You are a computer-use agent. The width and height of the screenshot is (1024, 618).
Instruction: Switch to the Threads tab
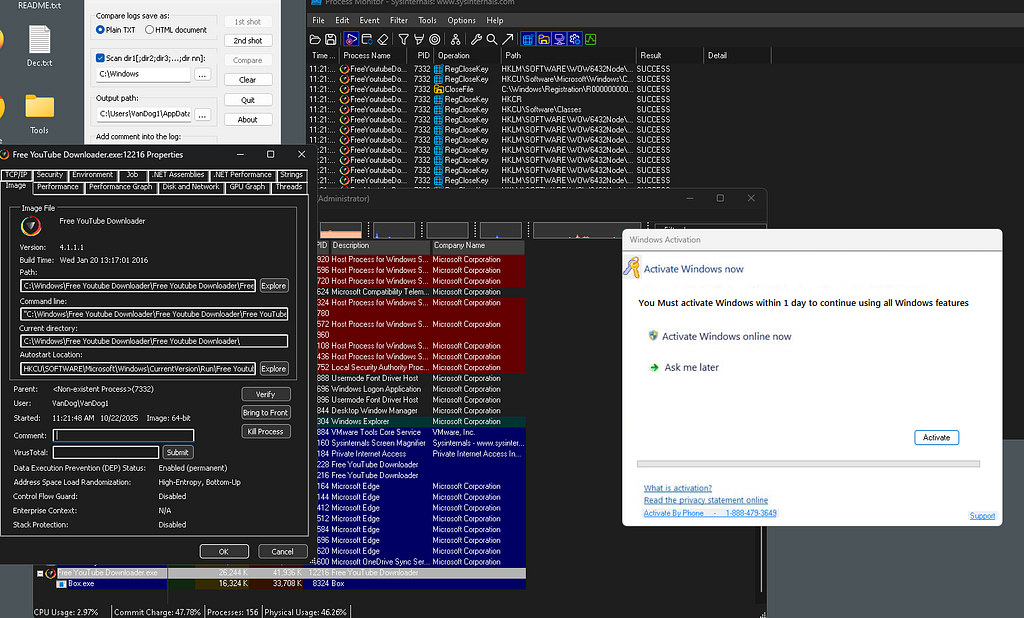tap(289, 187)
